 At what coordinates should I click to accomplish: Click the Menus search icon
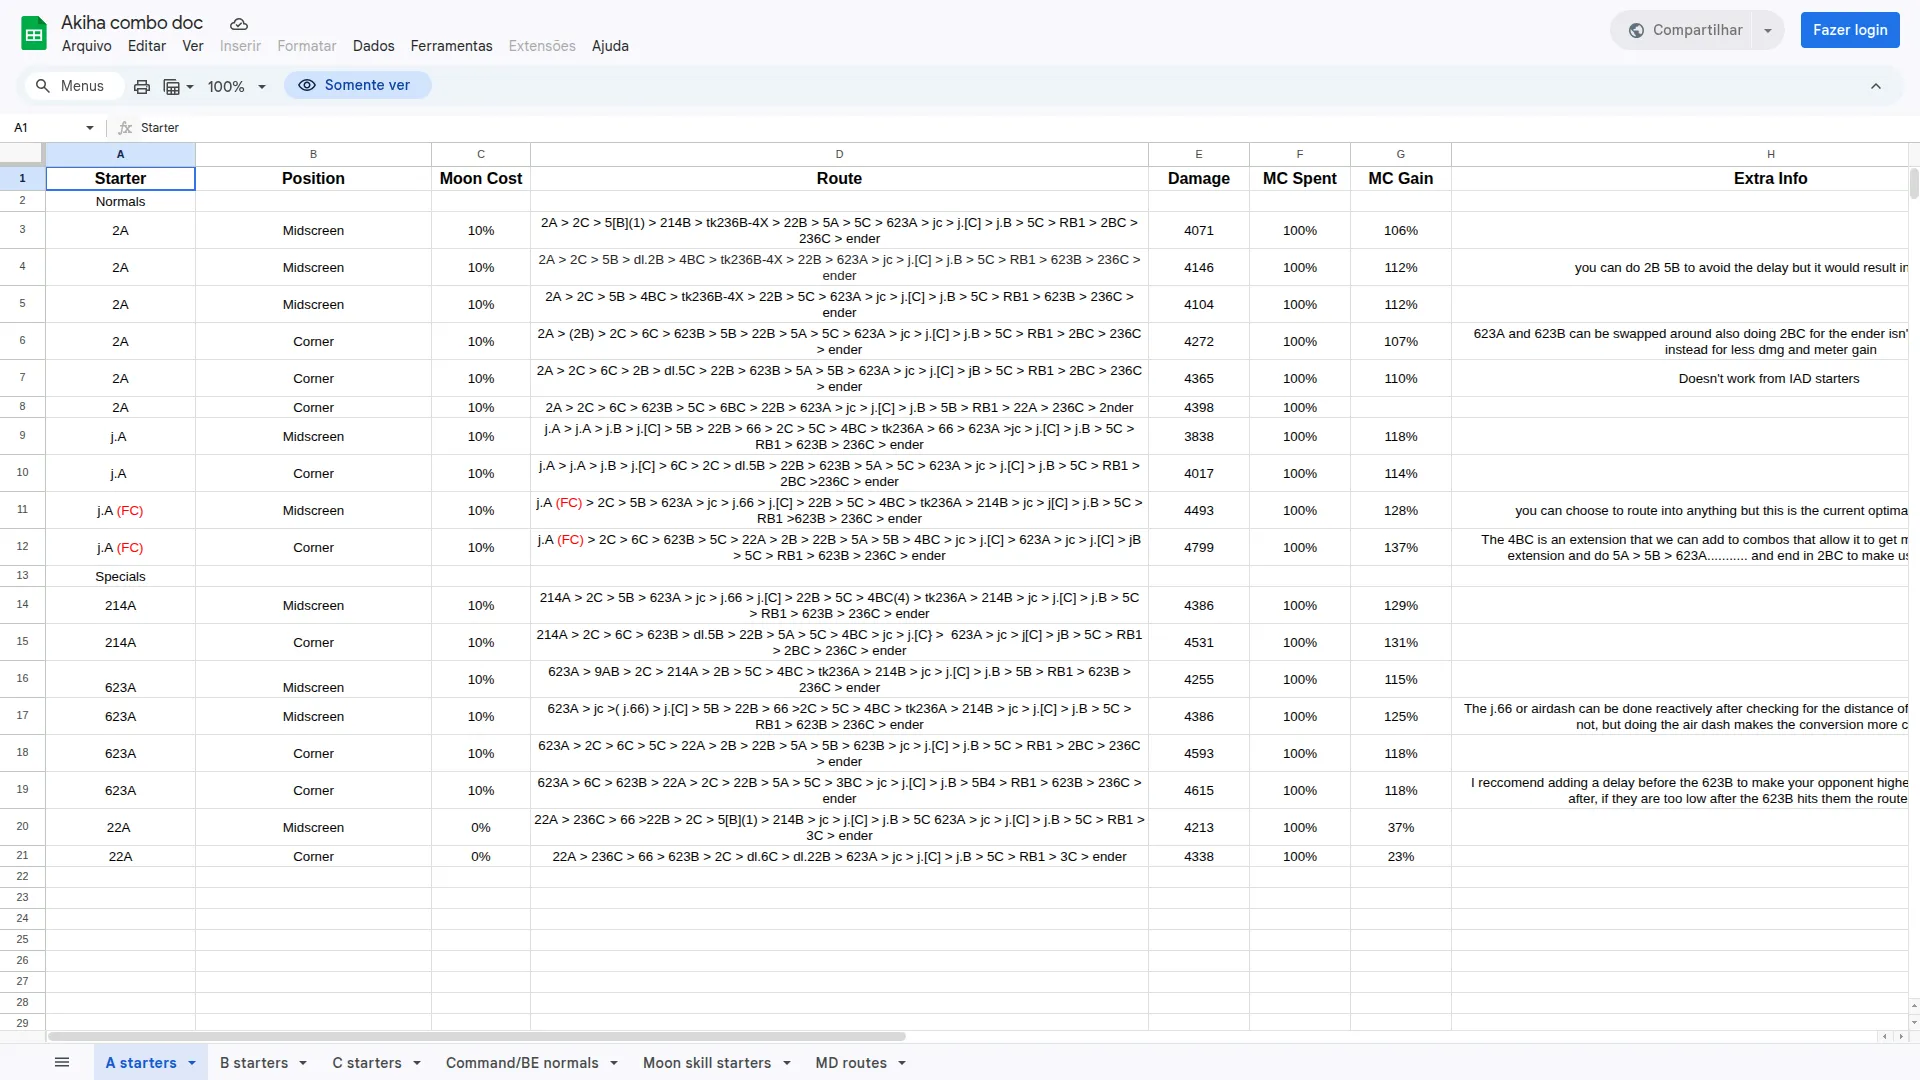43,86
